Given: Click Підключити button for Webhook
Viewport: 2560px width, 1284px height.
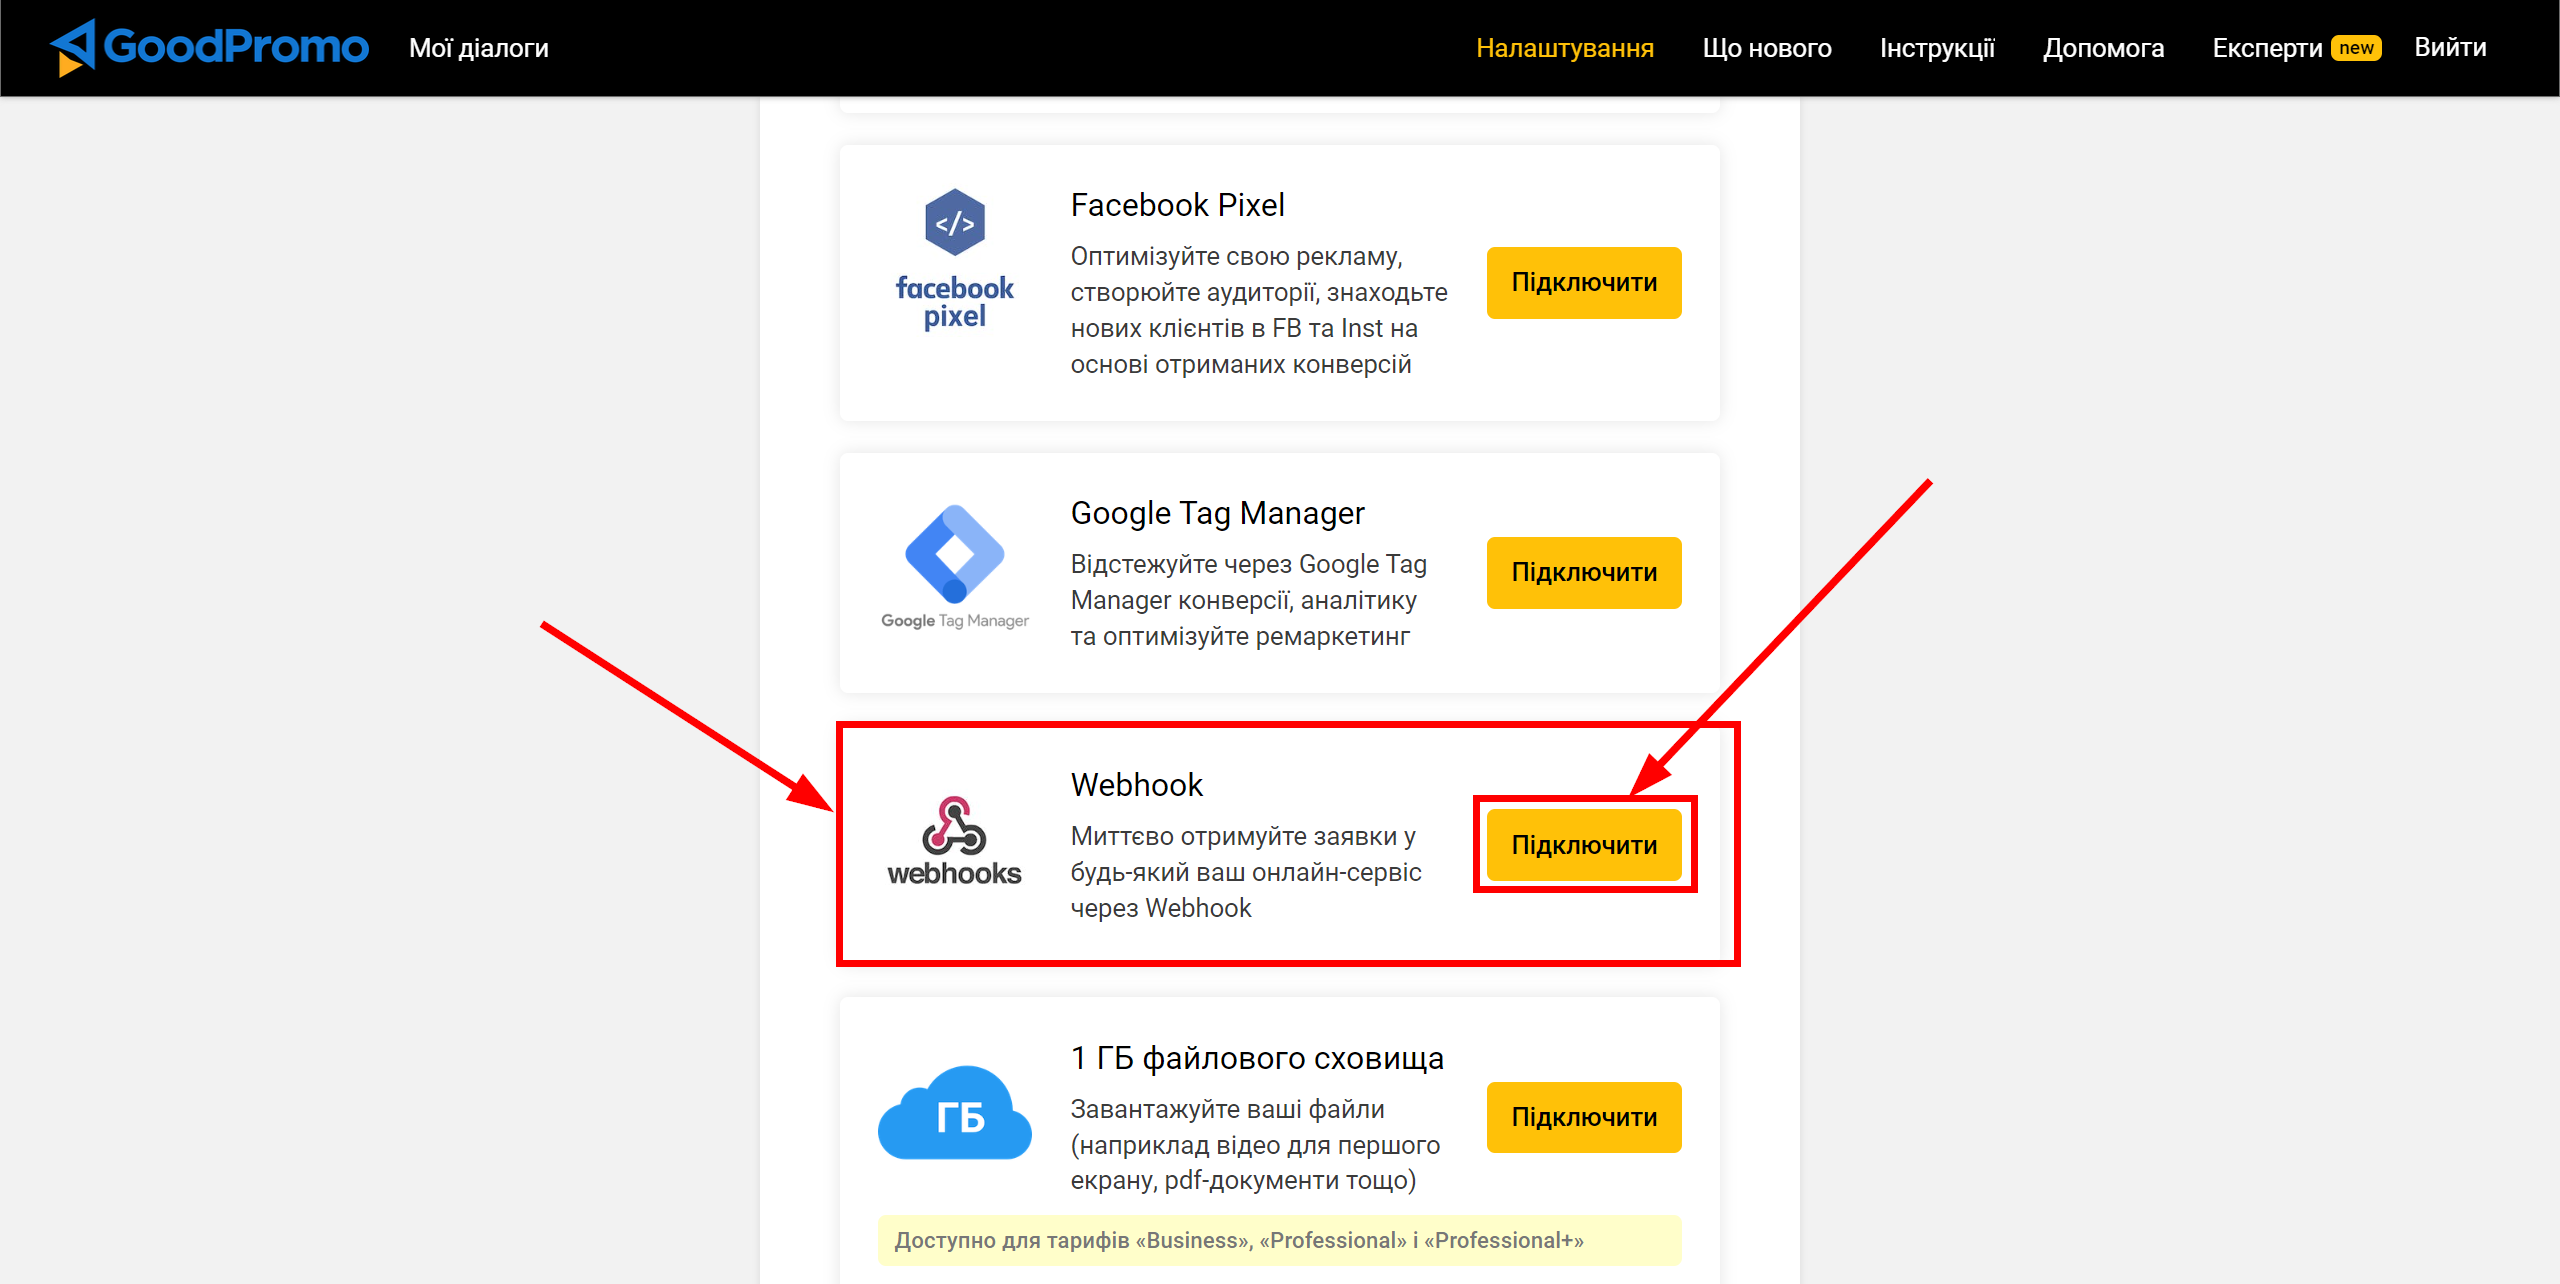Looking at the screenshot, I should pos(1583,845).
